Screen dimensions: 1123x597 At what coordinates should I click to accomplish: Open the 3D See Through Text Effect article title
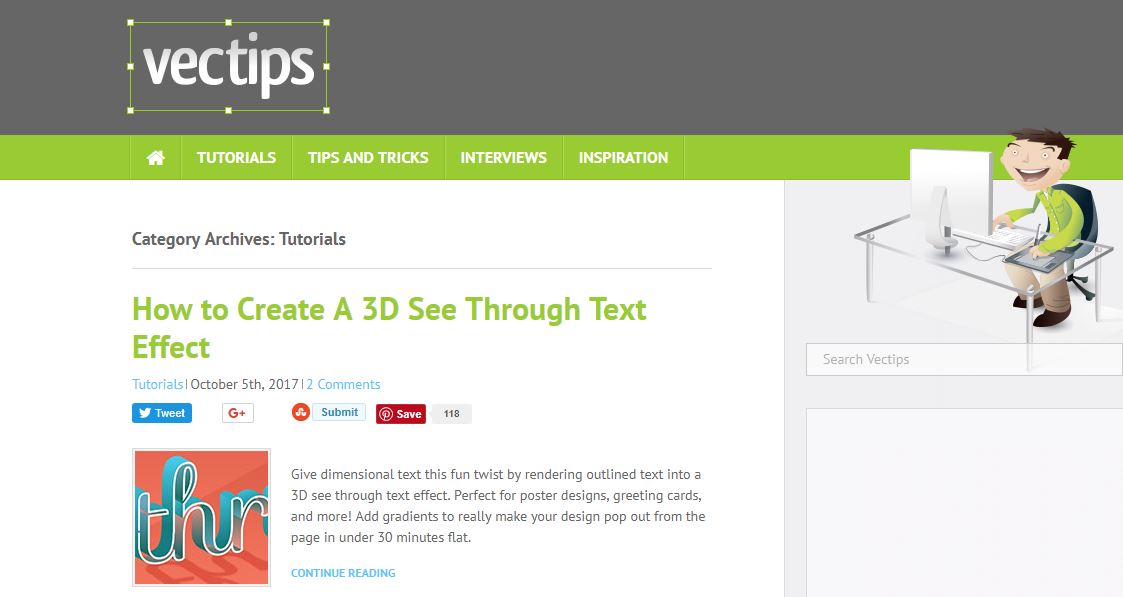[389, 329]
